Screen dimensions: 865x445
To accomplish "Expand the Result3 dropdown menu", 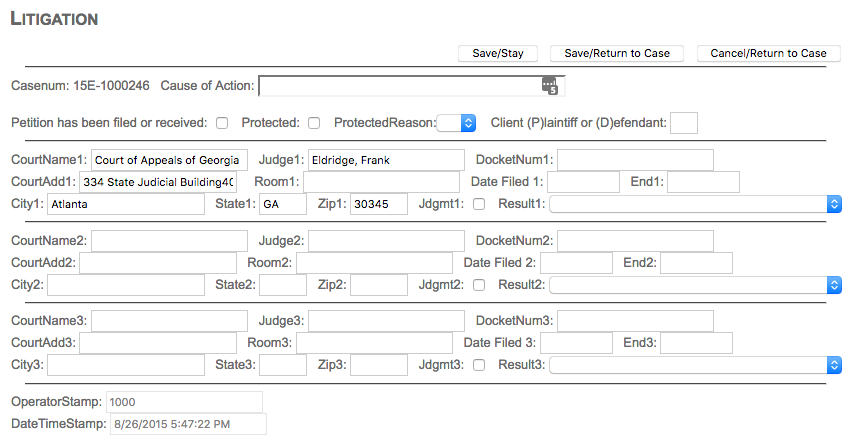I will tap(694, 365).
